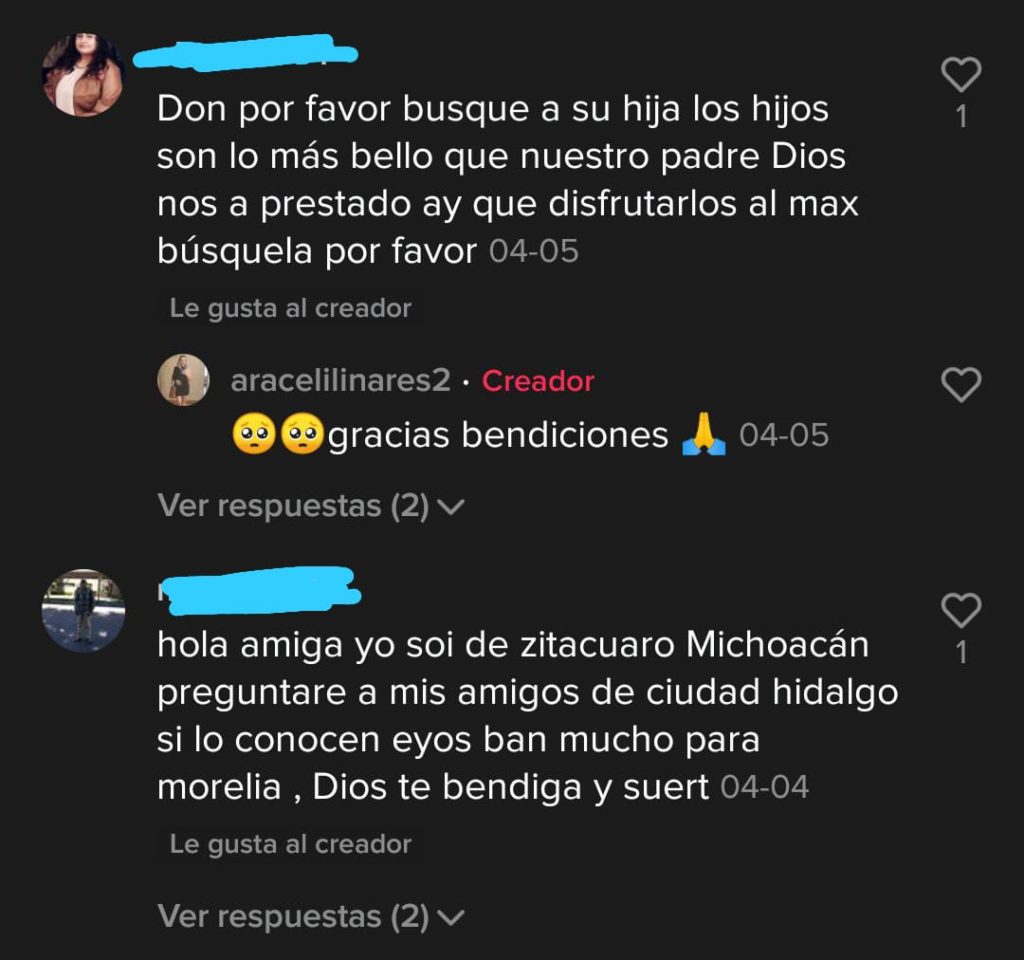
Task: Click chevron next to bottom 'Ver respuestas (2)'
Action: (451, 917)
